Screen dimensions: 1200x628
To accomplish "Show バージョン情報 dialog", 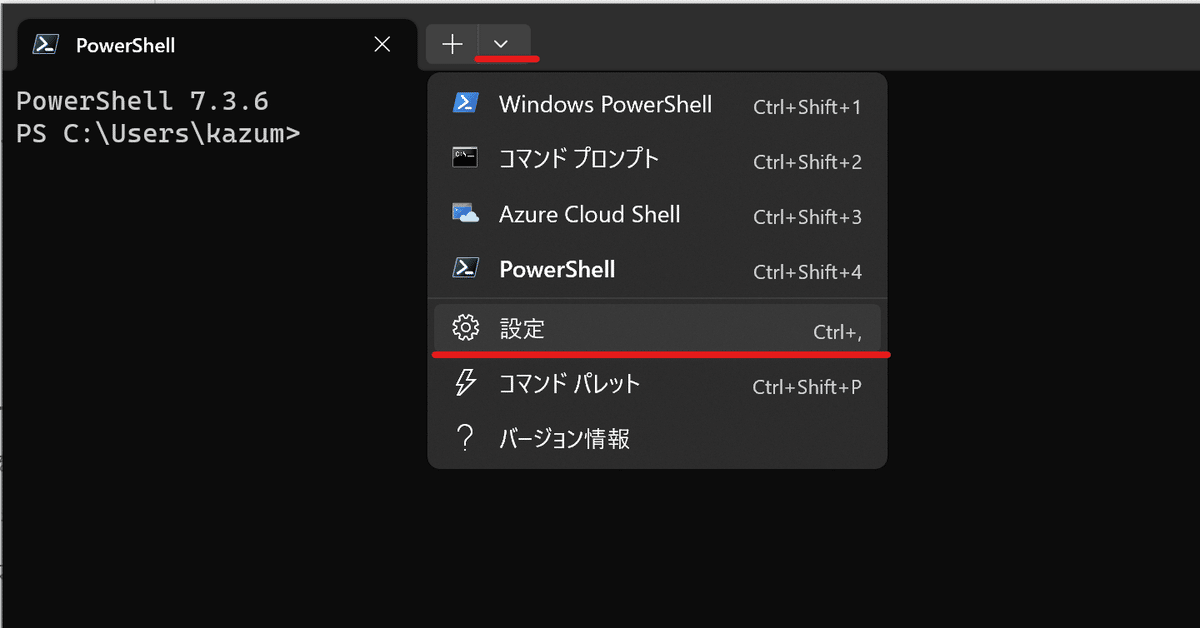I will (x=657, y=438).
